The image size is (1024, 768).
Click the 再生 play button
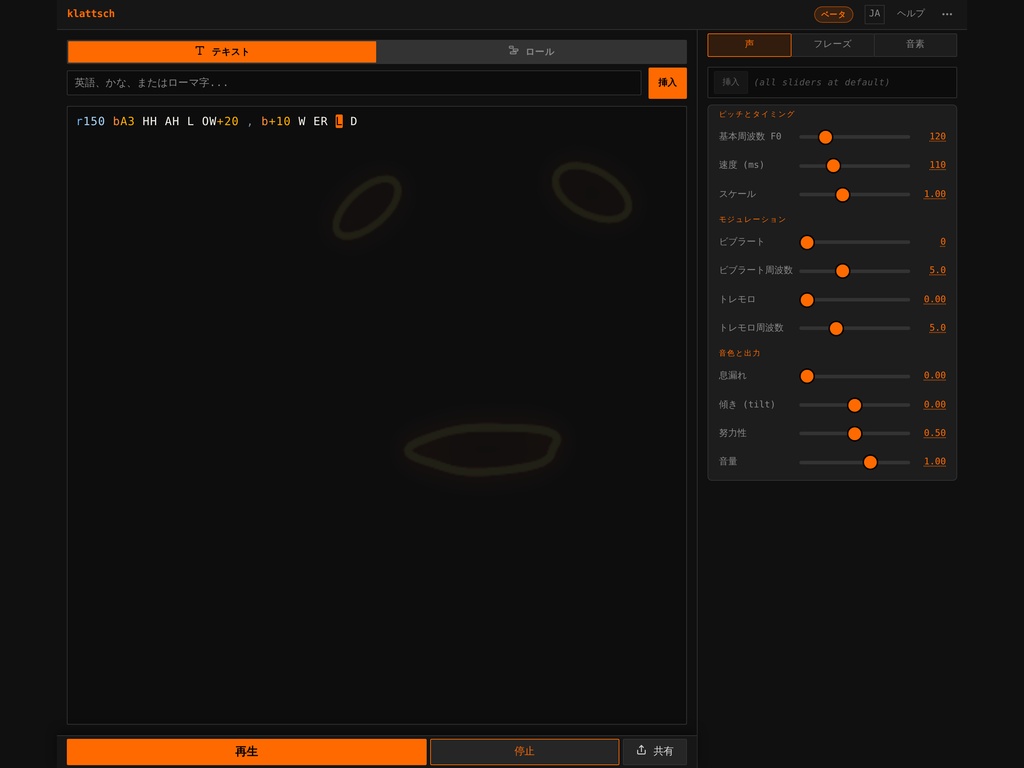click(246, 752)
